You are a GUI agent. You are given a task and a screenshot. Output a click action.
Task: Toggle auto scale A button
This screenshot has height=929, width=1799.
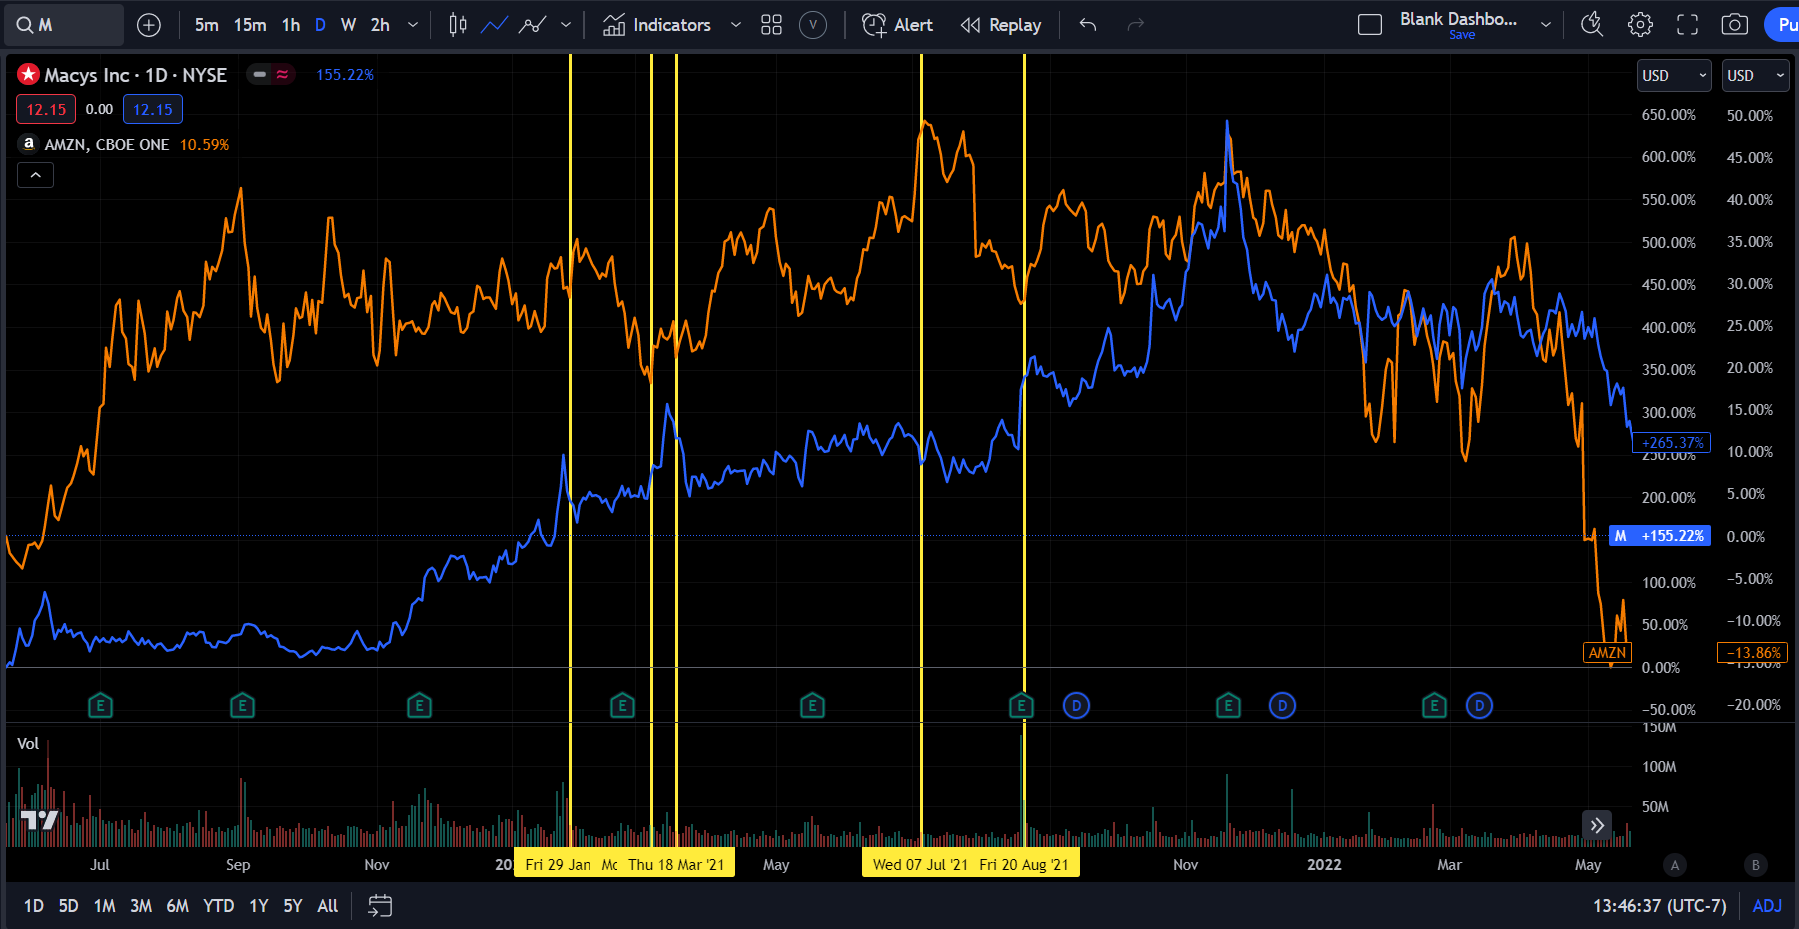pyautogui.click(x=1675, y=865)
